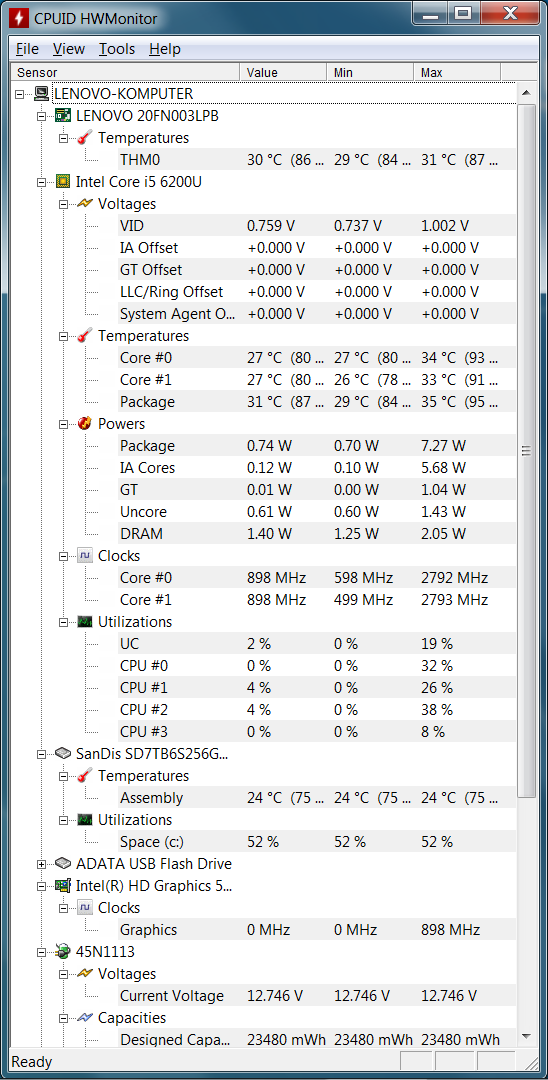Click the LENOVO-KOMPUTER computer icon
Image resolution: width=548 pixels, height=1080 pixels.
[x=41, y=94]
